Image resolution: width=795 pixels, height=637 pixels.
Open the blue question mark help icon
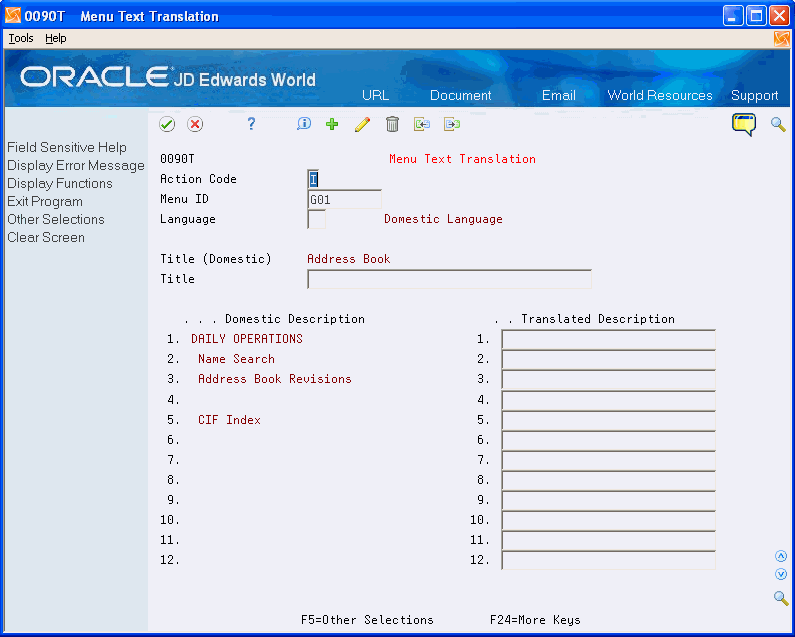[251, 124]
